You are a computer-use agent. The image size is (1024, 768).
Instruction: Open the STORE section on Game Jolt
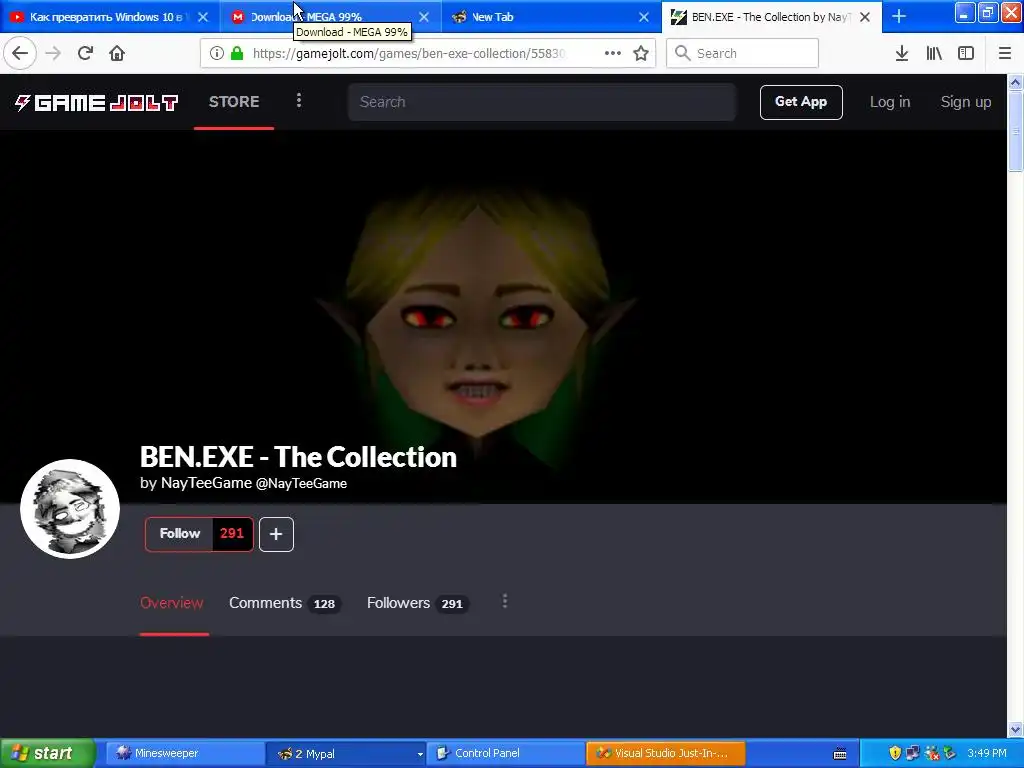[x=234, y=102]
